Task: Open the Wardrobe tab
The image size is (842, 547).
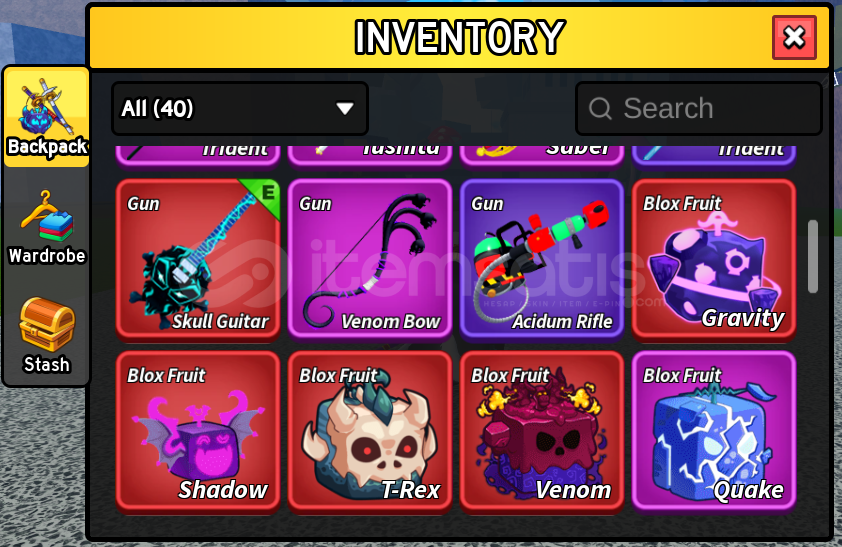Action: 47,227
